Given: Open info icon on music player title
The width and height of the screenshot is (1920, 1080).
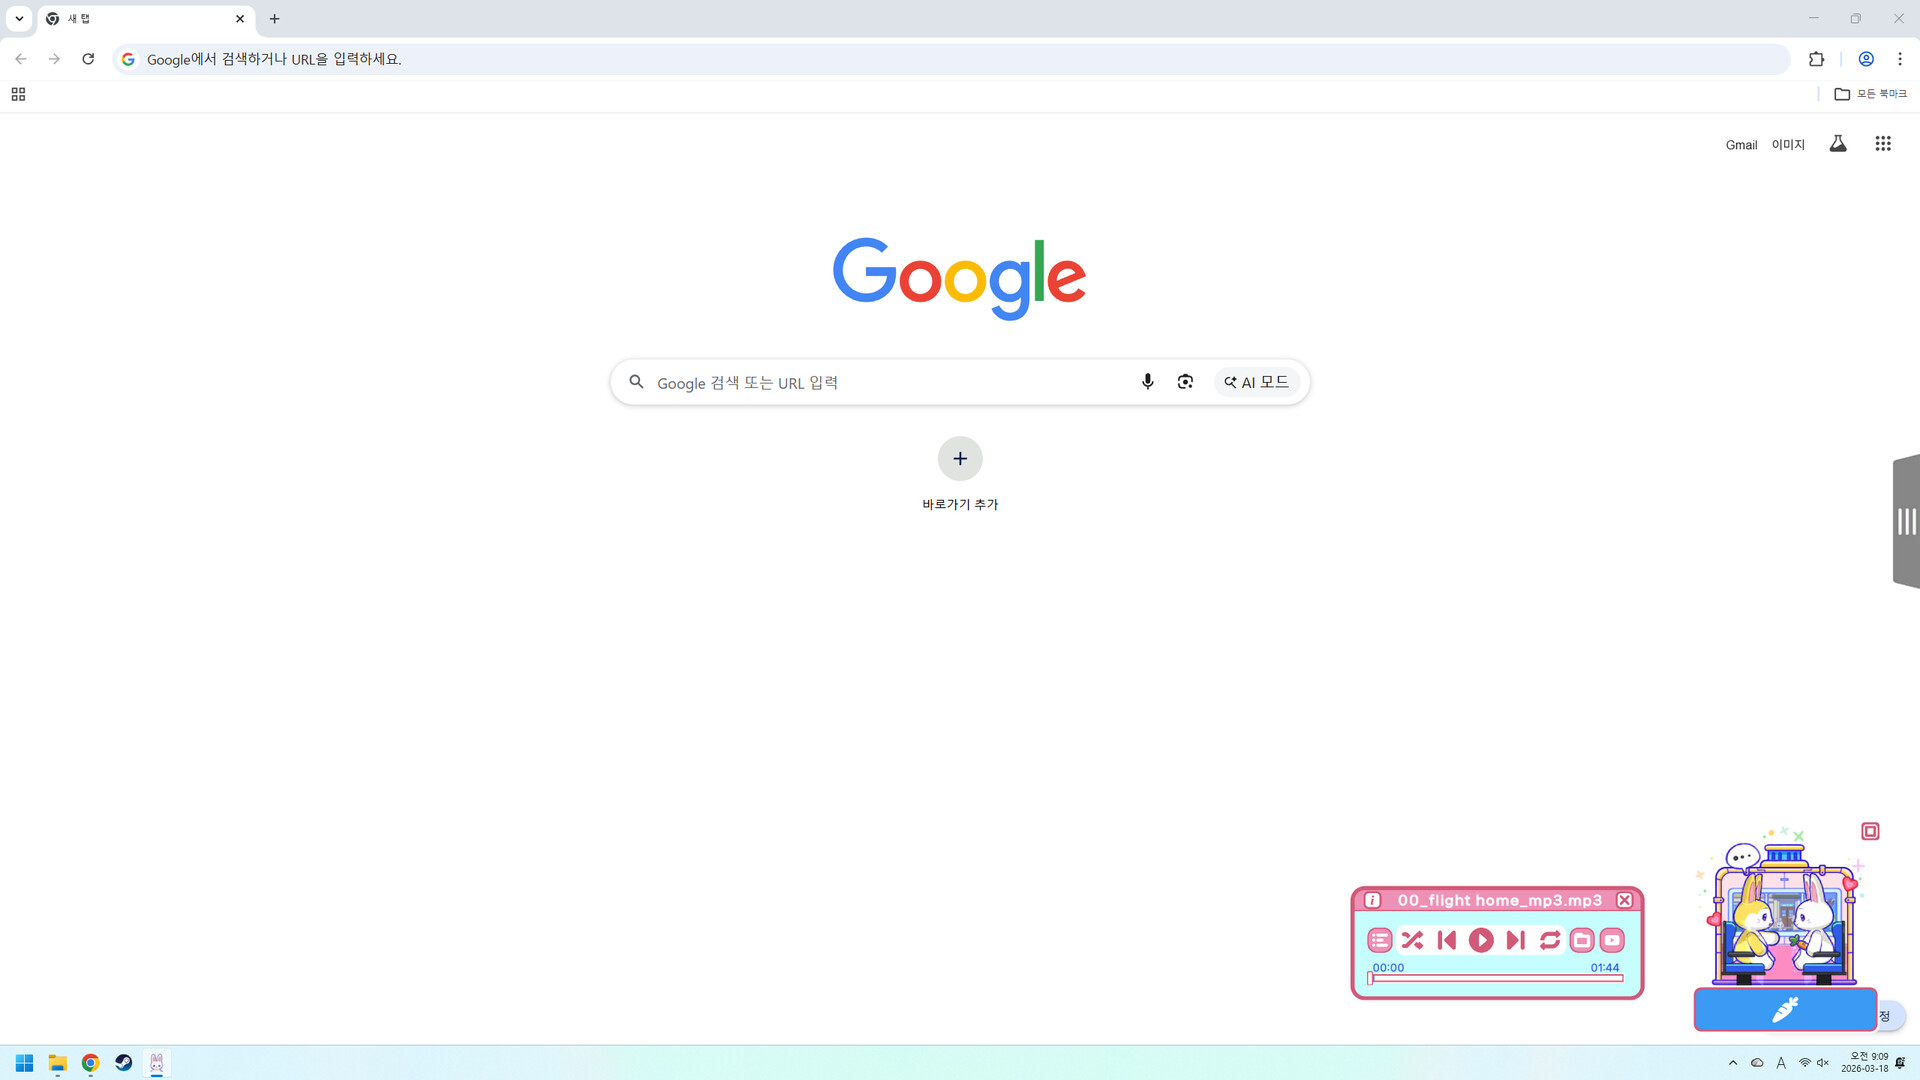Looking at the screenshot, I should [1372, 900].
